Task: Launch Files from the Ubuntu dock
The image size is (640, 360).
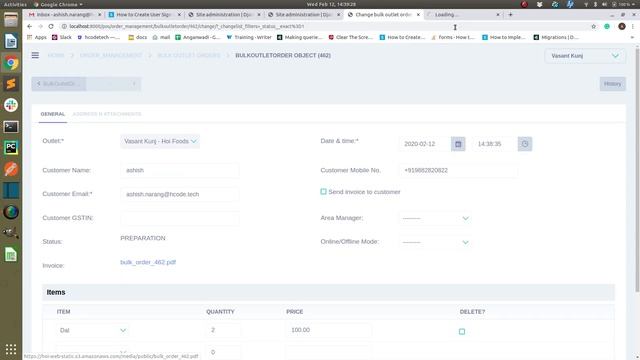Action: (x=11, y=20)
